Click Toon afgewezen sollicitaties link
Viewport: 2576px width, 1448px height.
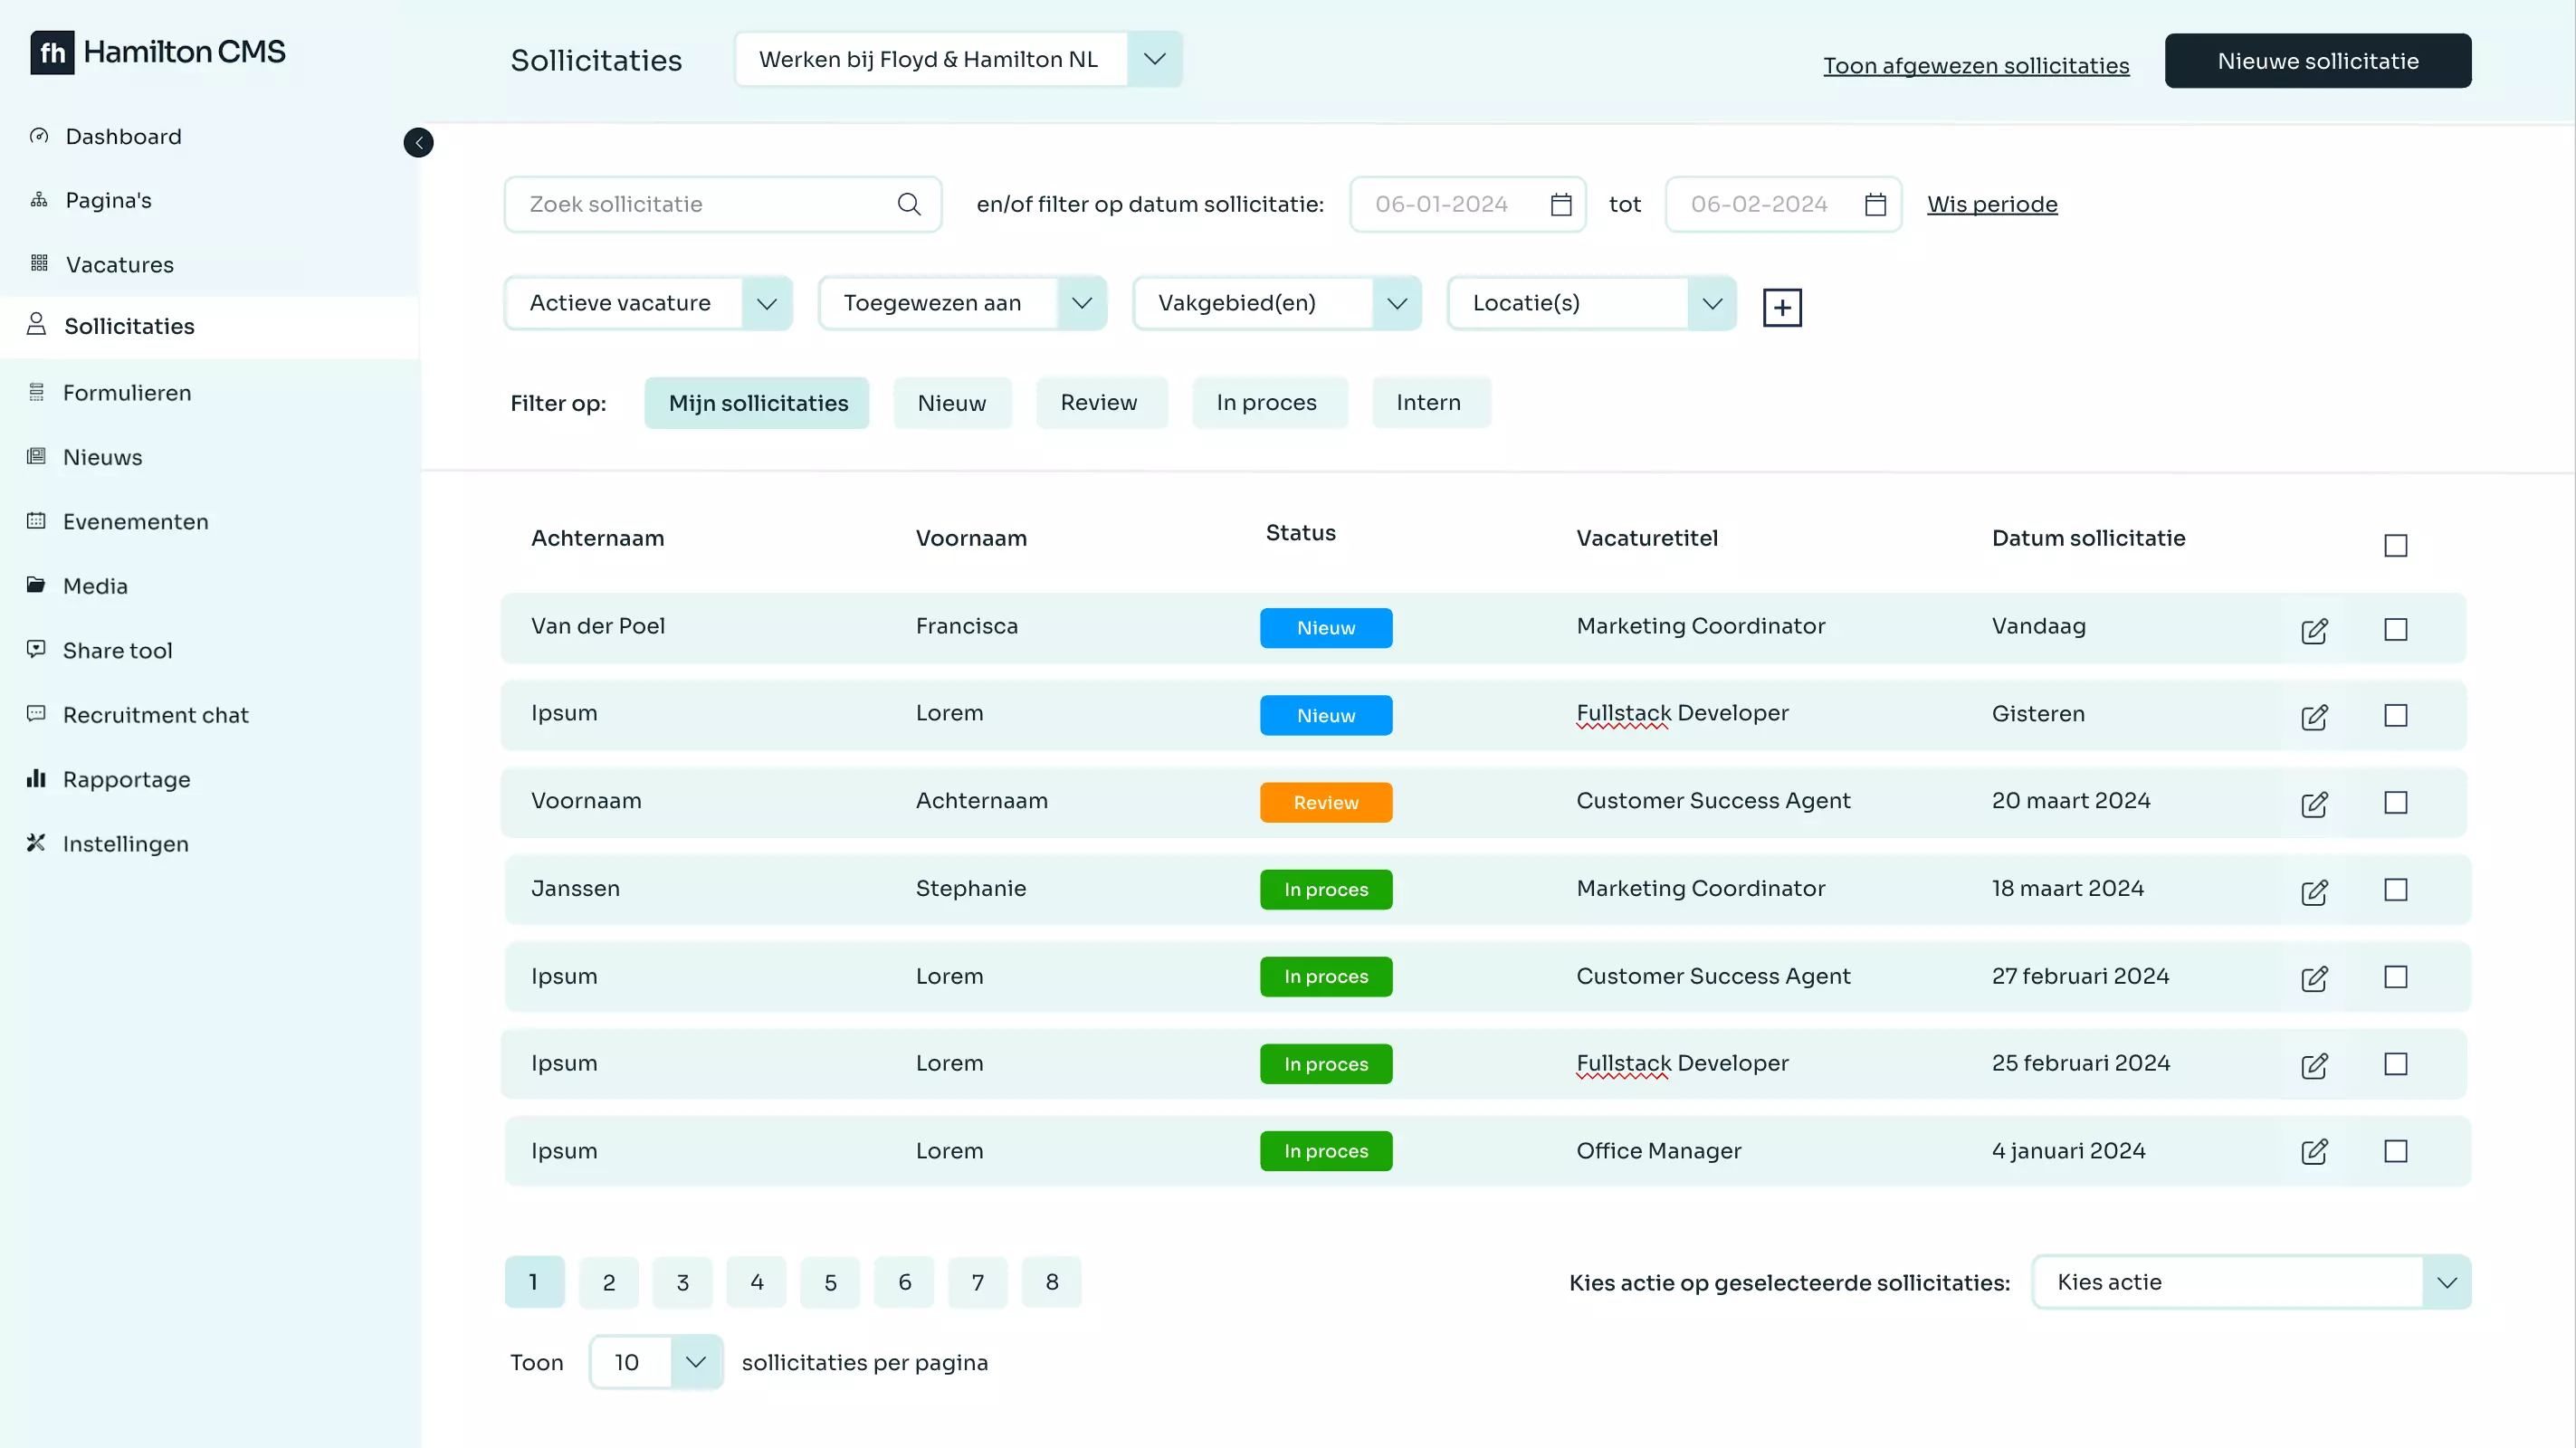[x=1976, y=66]
